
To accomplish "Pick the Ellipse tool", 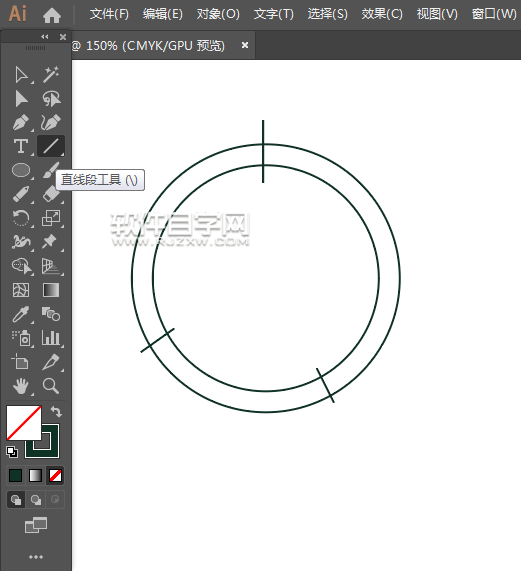I will 21,170.
